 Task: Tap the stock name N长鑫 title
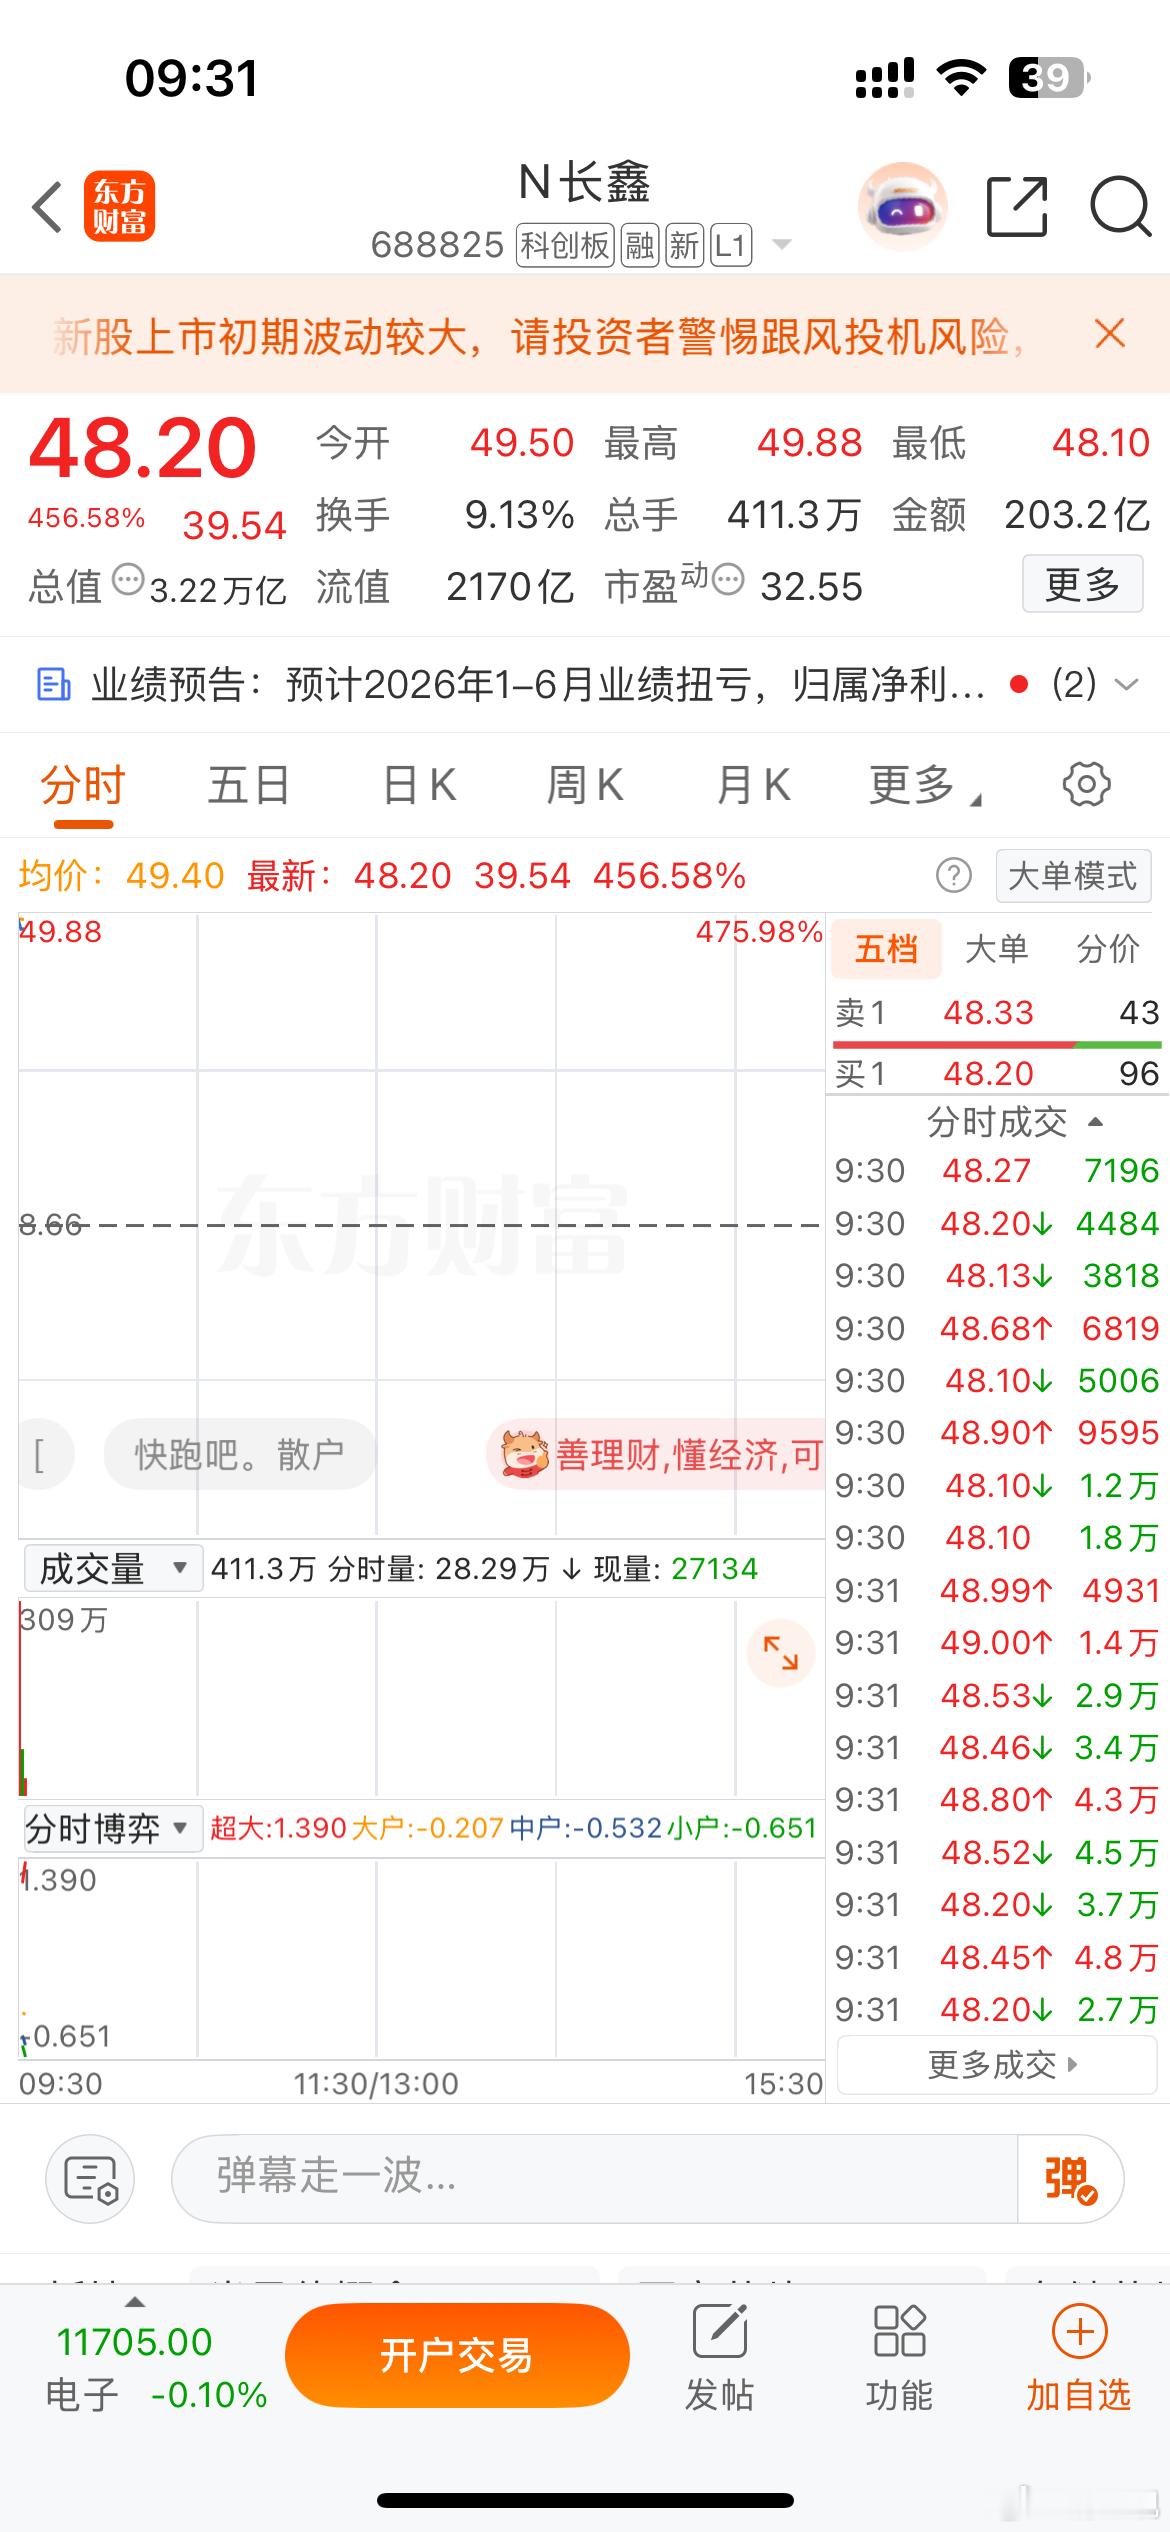584,183
